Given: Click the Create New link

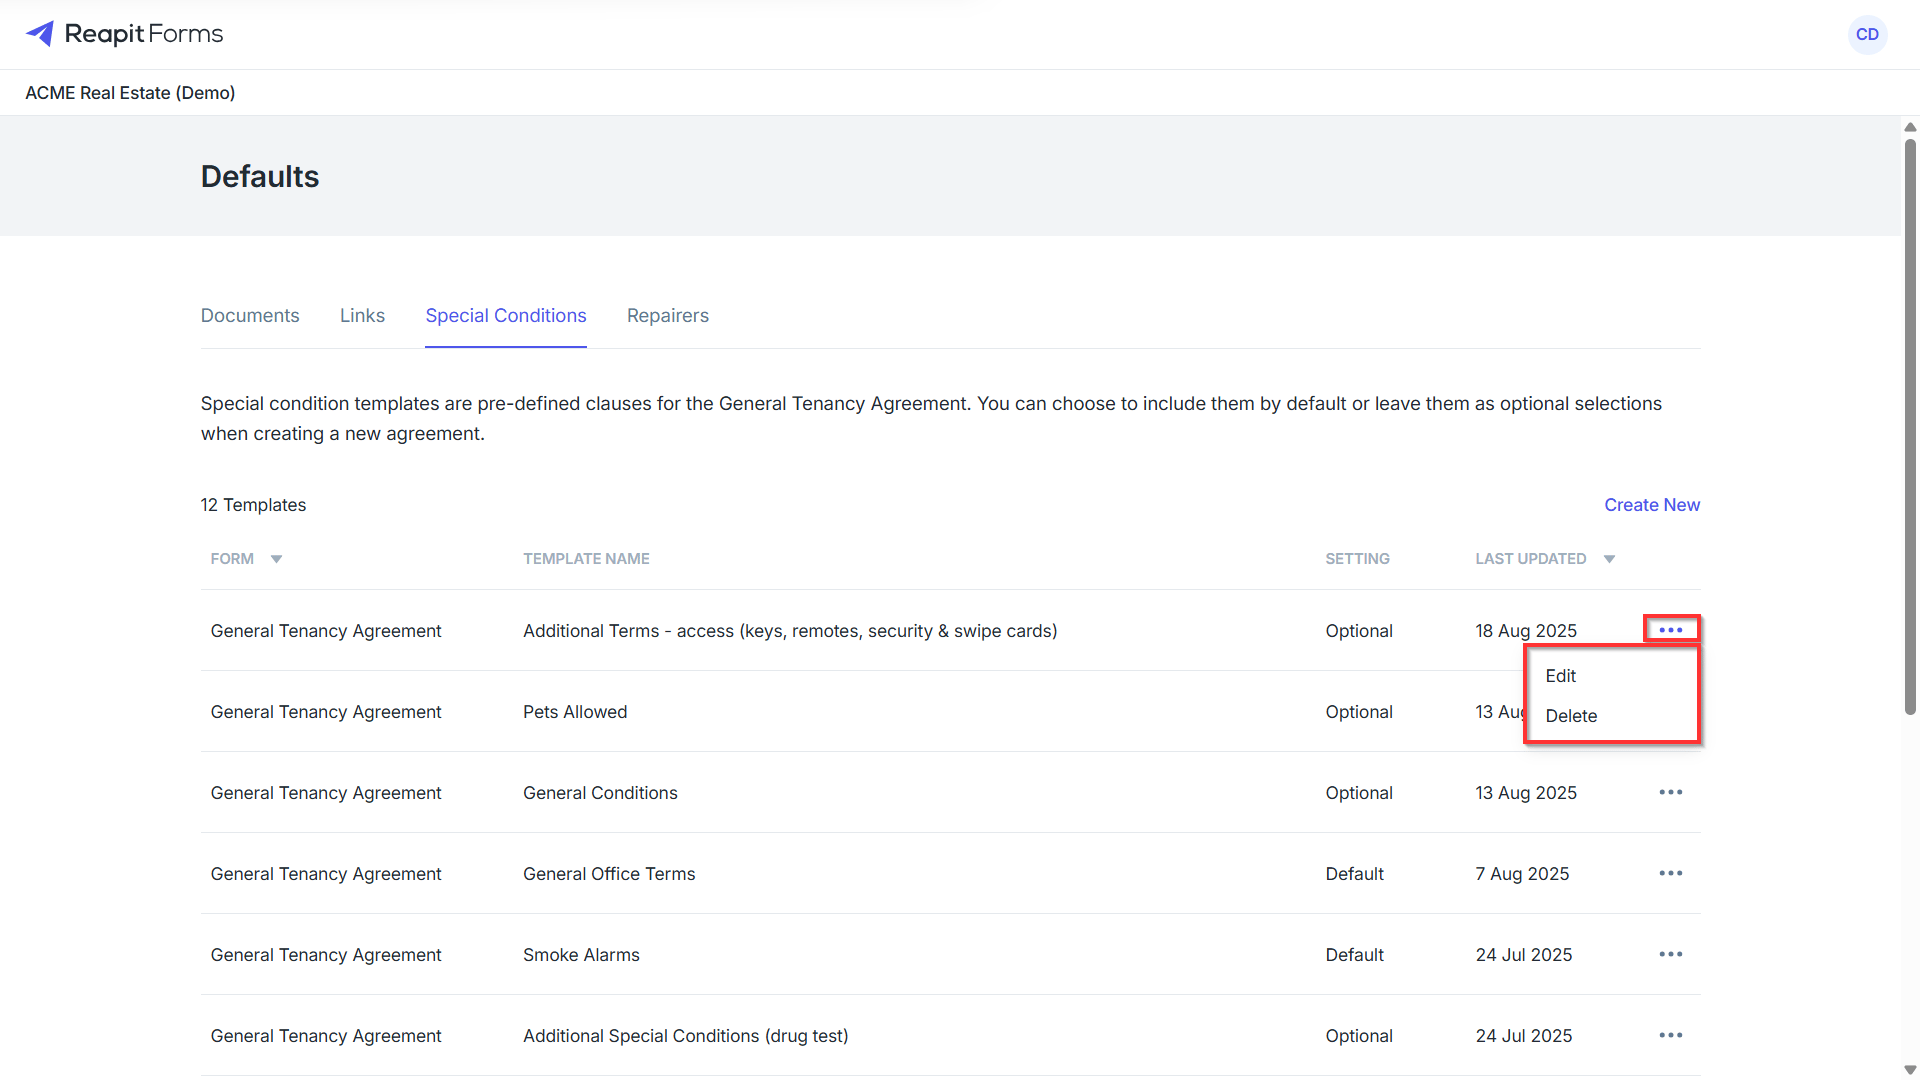Looking at the screenshot, I should pyautogui.click(x=1652, y=505).
